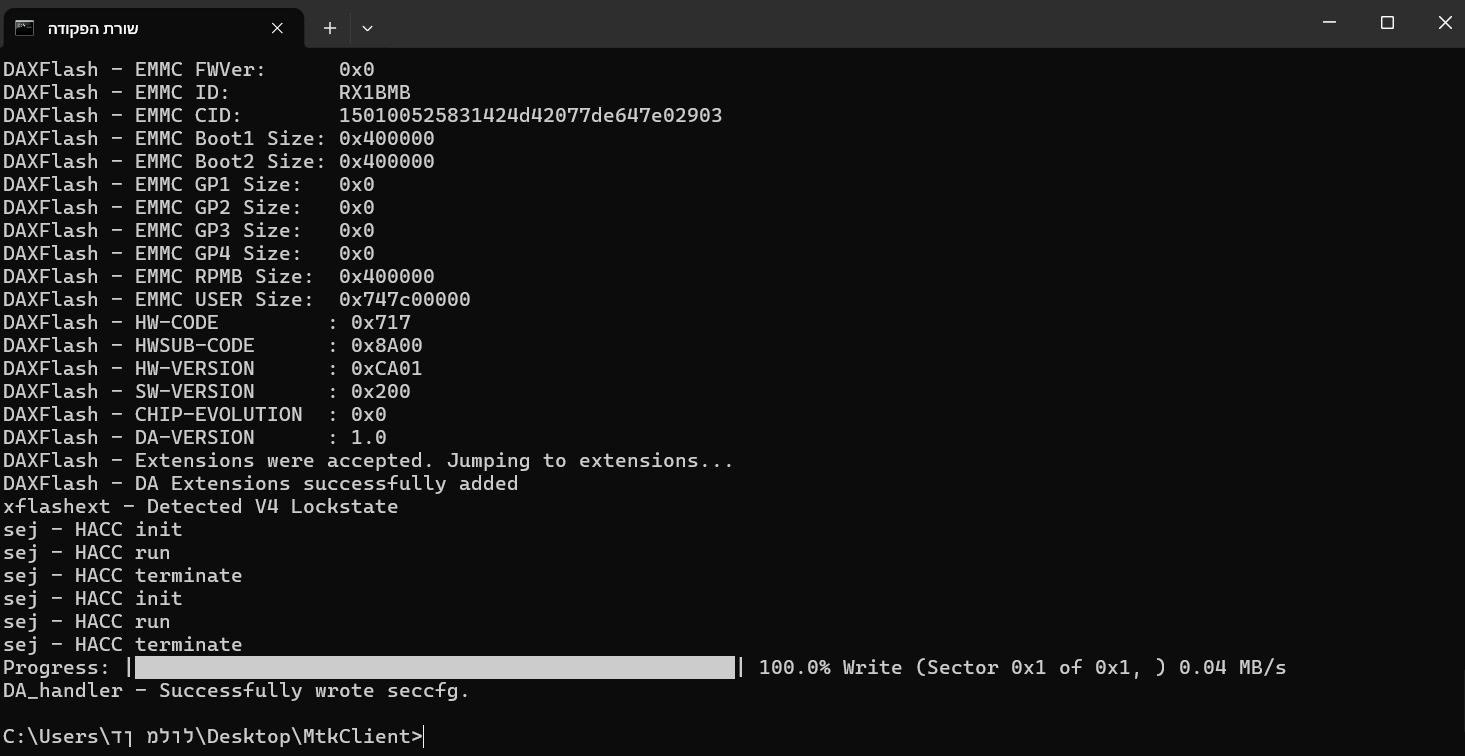
Task: Click the C:\Users MtkClient prompt line
Action: pos(213,736)
